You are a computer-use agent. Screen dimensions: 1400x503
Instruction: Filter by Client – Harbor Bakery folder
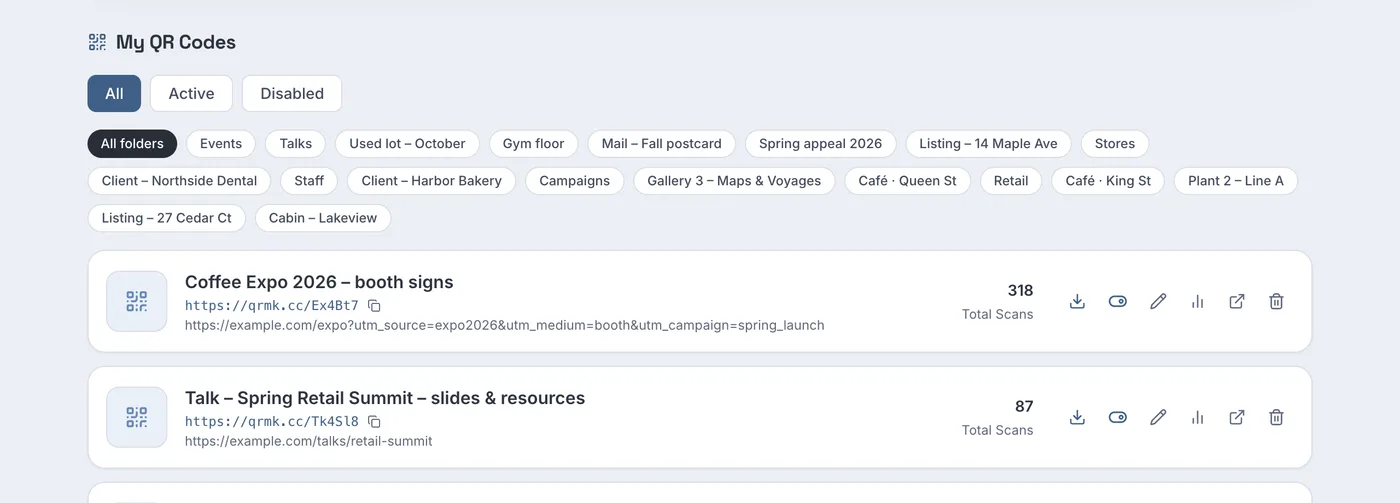pos(432,180)
